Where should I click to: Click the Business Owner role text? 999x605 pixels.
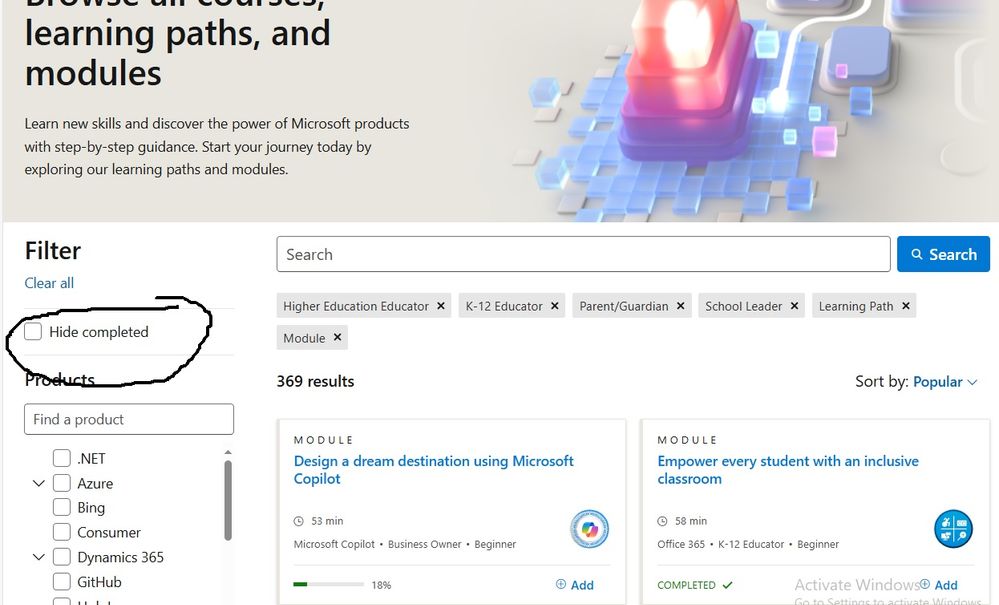(424, 544)
